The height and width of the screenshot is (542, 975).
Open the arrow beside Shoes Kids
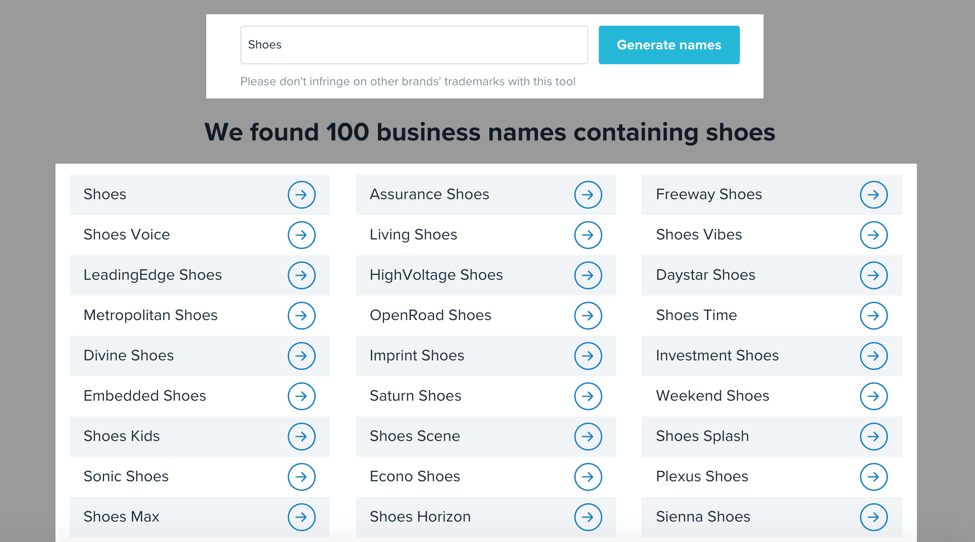pyautogui.click(x=302, y=436)
